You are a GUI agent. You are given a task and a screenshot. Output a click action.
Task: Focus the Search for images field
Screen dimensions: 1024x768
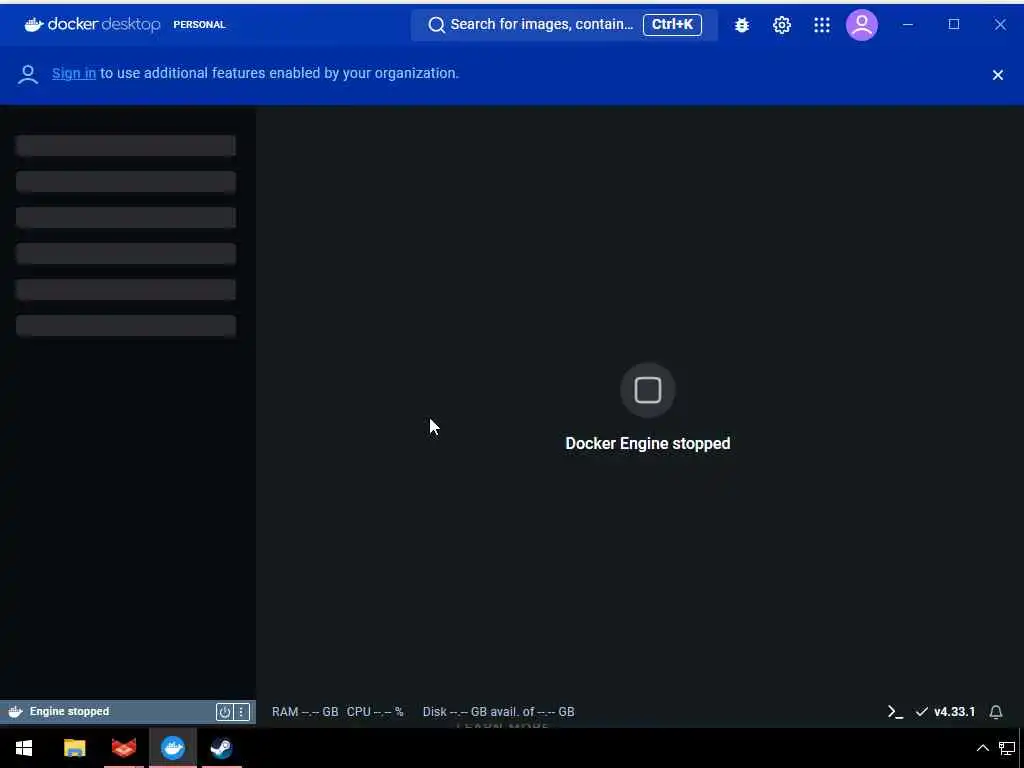tap(564, 25)
